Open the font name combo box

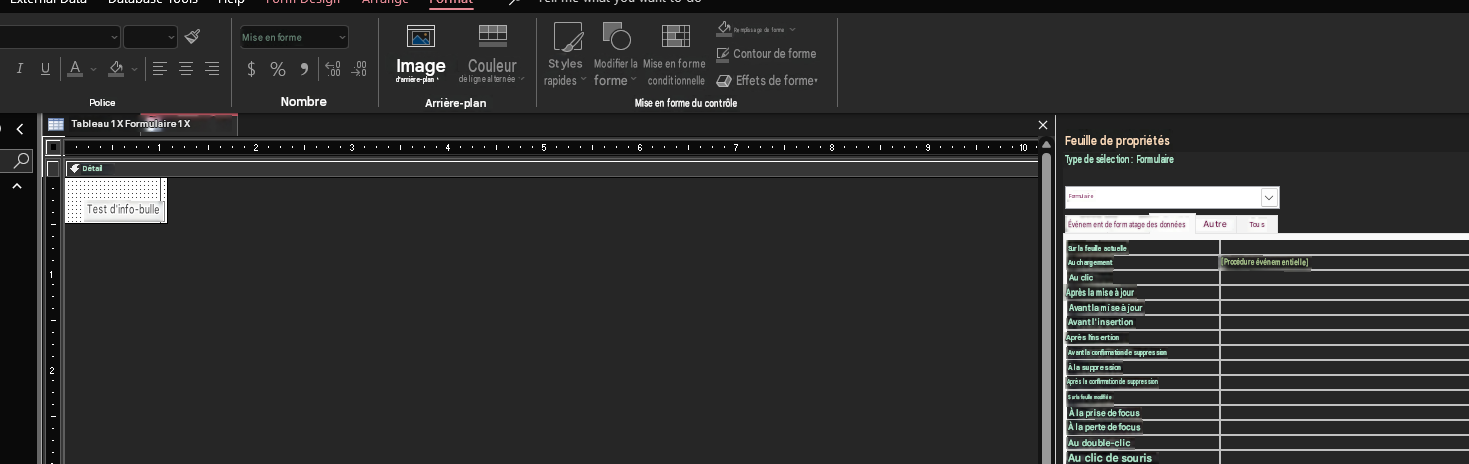pyautogui.click(x=59, y=37)
